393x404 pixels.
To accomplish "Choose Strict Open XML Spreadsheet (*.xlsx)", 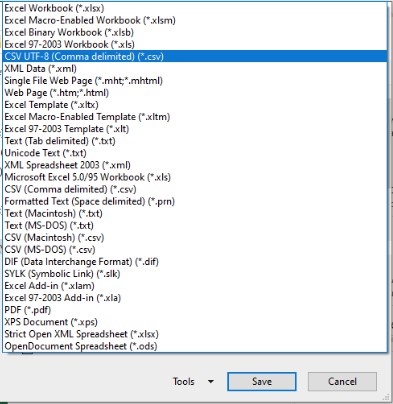I will pos(195,334).
